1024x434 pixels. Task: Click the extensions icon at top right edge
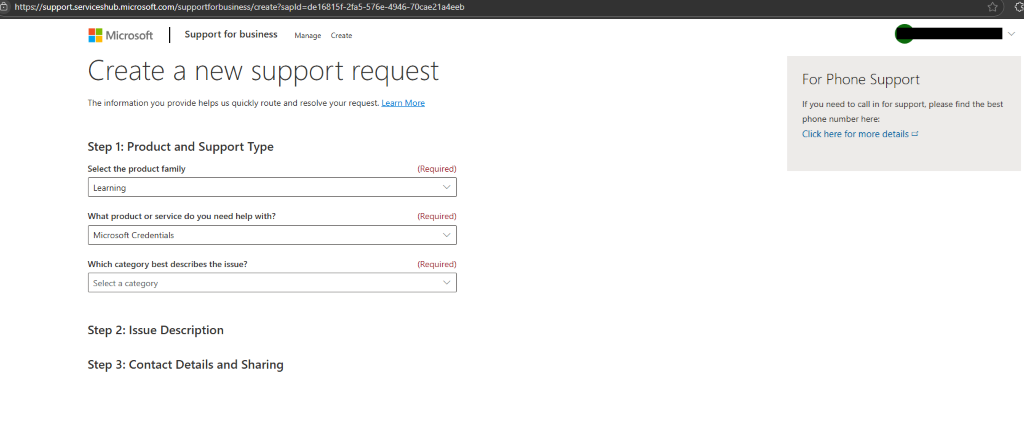coord(1019,7)
